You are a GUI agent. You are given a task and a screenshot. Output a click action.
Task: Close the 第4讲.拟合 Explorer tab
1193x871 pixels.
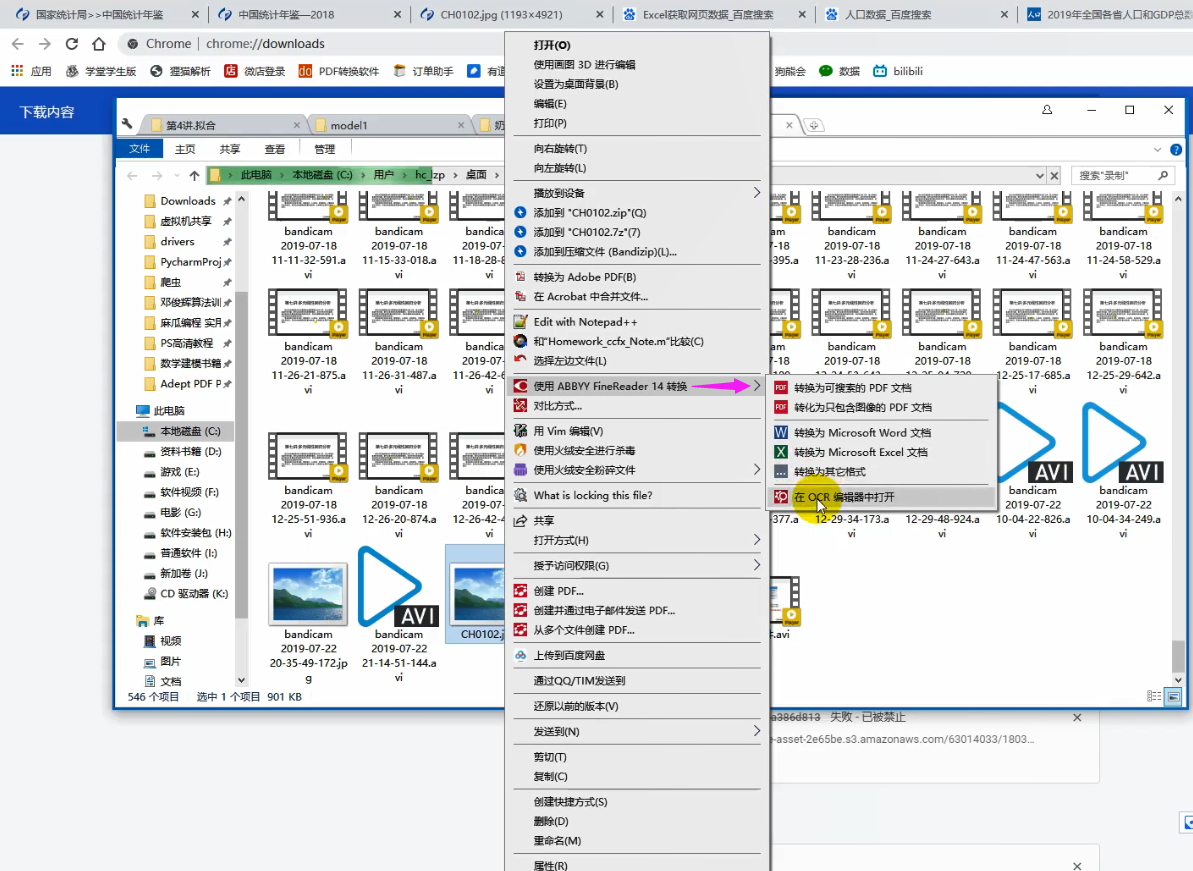pyautogui.click(x=297, y=125)
